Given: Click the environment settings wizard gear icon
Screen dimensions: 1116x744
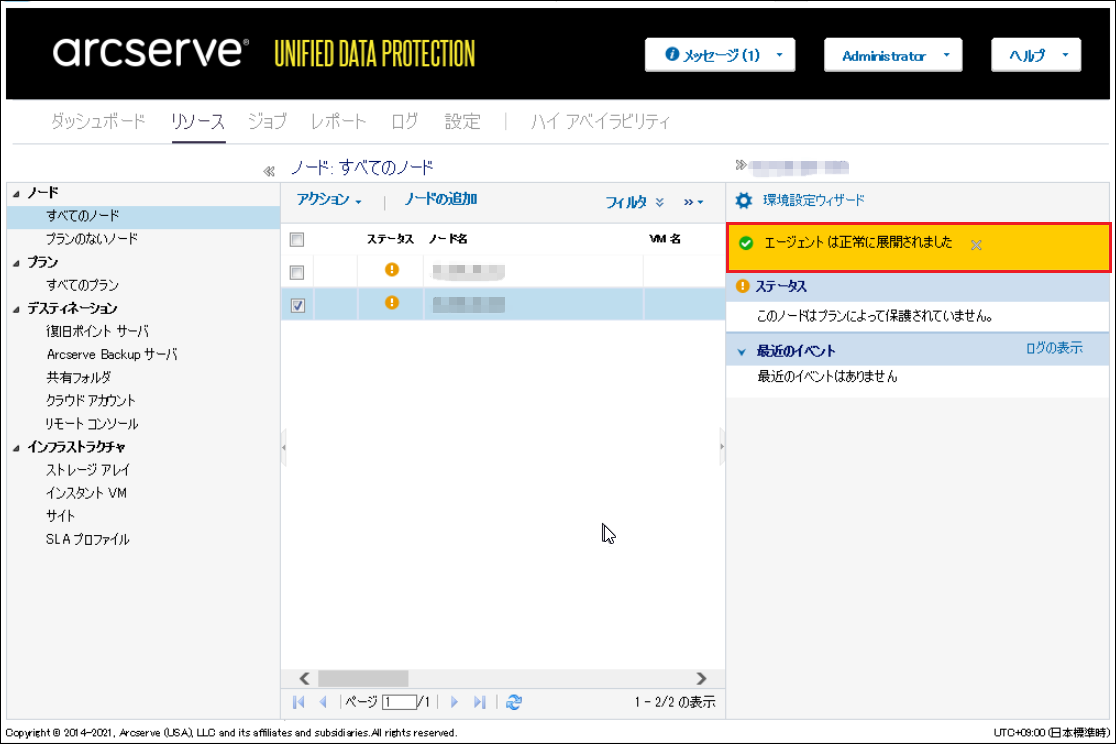Looking at the screenshot, I should pyautogui.click(x=744, y=200).
